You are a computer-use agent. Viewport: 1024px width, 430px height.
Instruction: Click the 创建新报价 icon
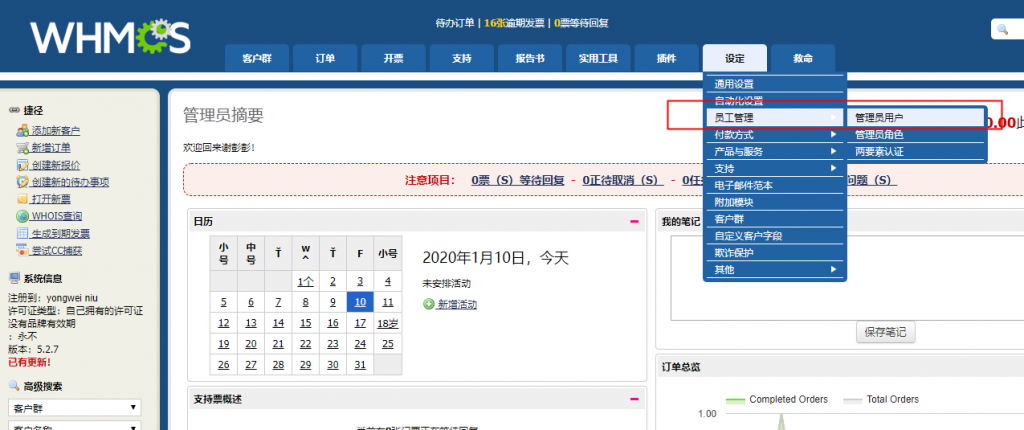click(23, 165)
